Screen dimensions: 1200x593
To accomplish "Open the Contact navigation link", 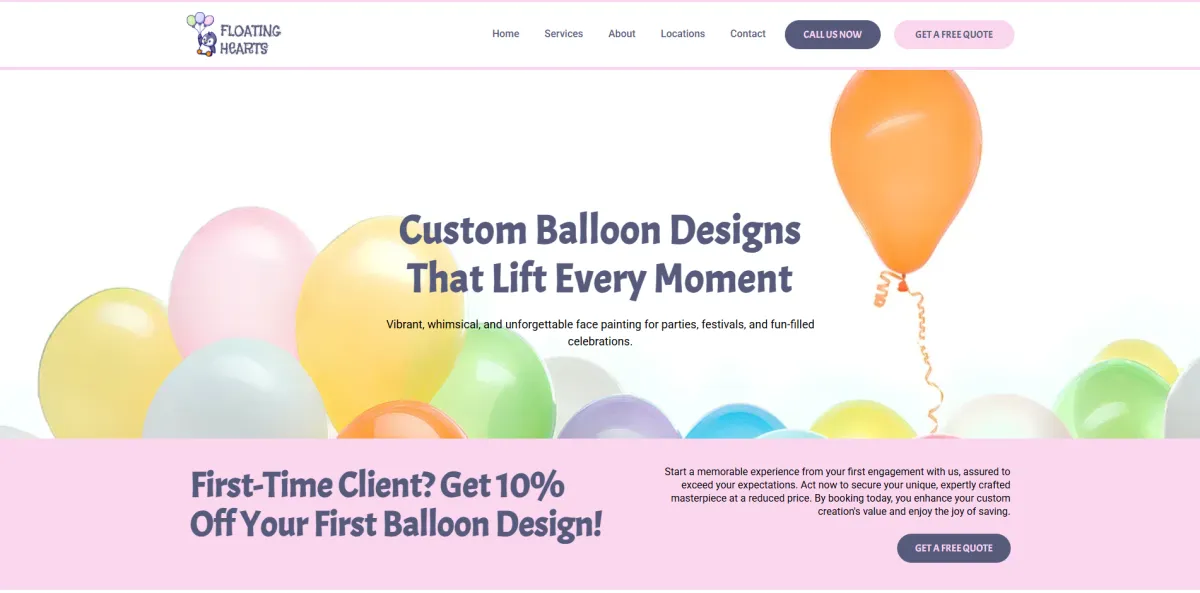I will point(747,34).
